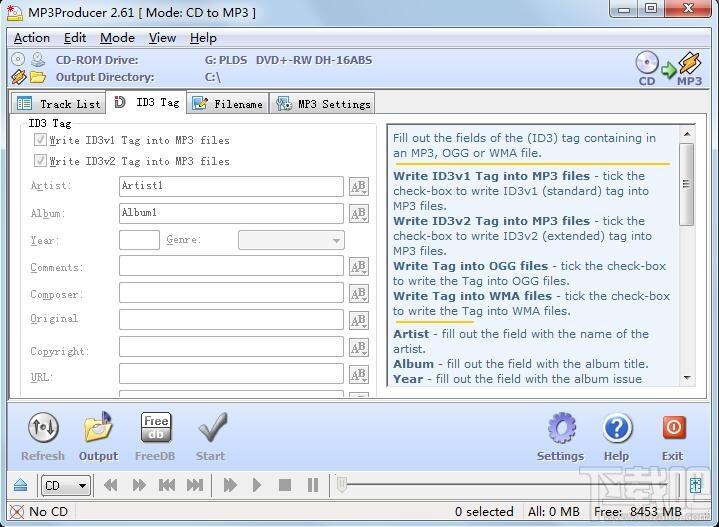Click the Composer input field
719x527 pixels.
coord(231,294)
